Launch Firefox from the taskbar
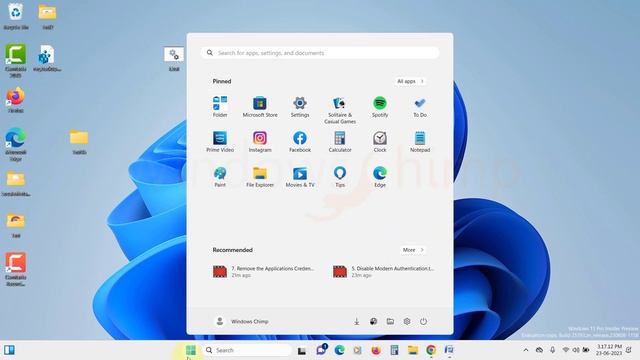The image size is (640, 360). point(376,350)
